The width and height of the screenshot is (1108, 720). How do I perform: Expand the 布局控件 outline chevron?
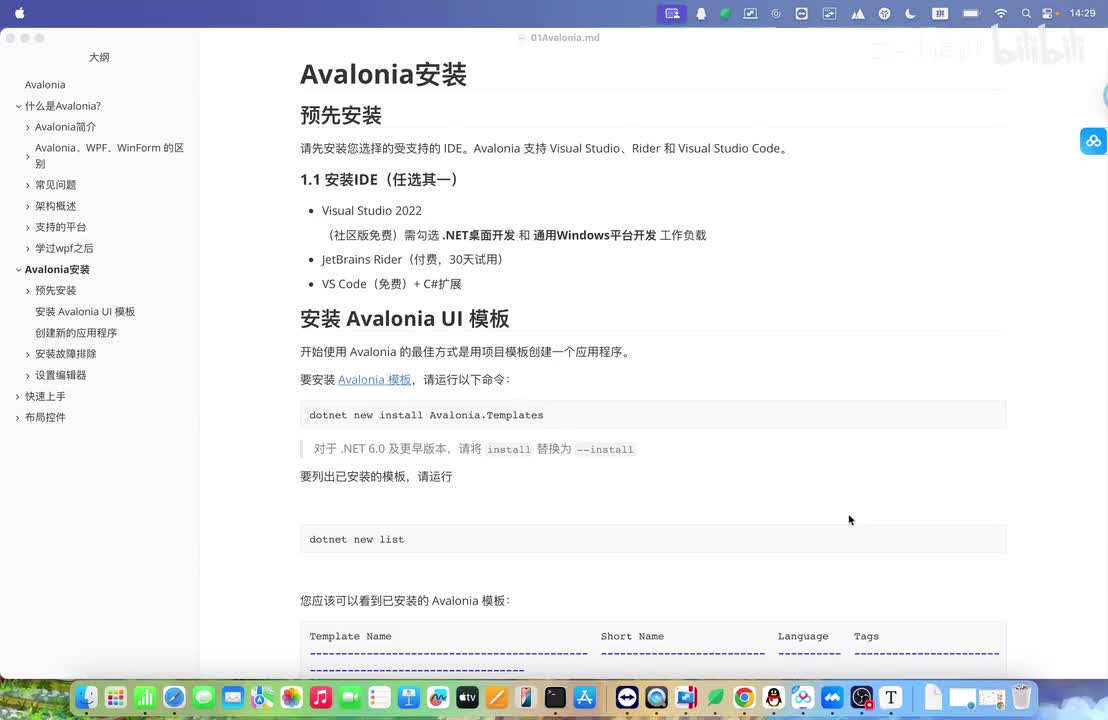point(18,418)
